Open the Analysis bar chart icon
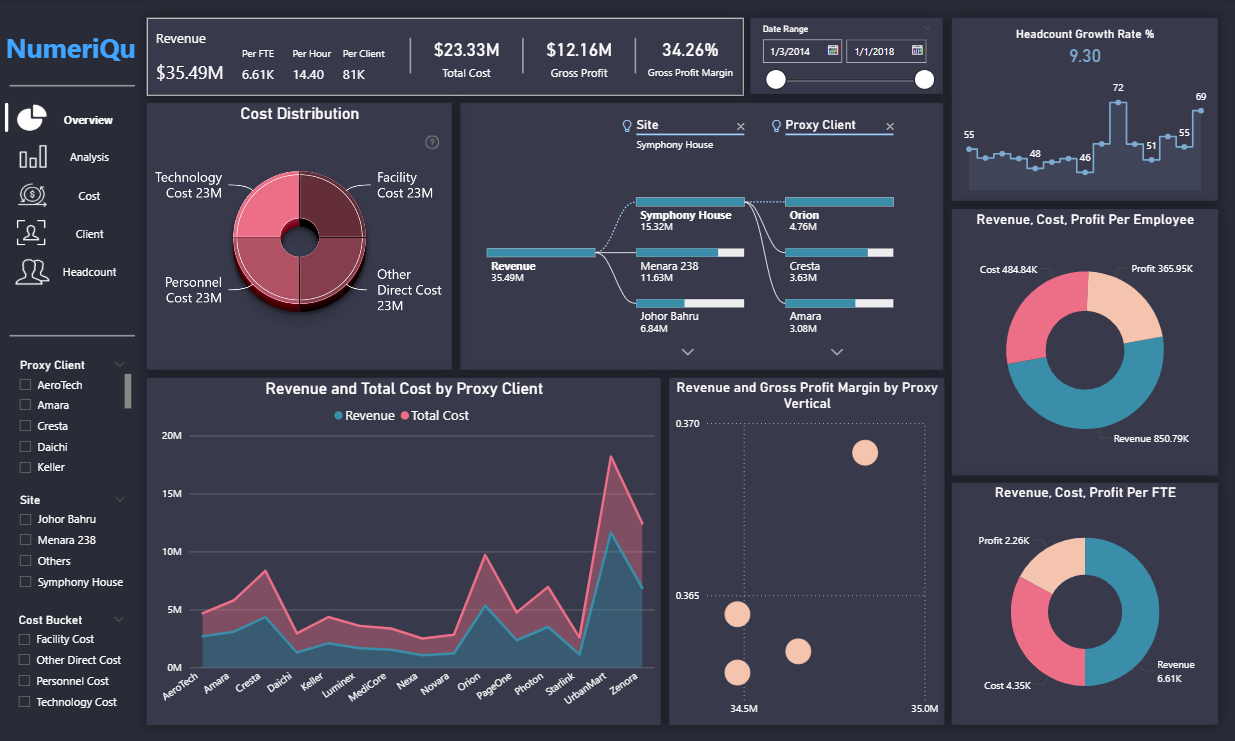 click(32, 157)
